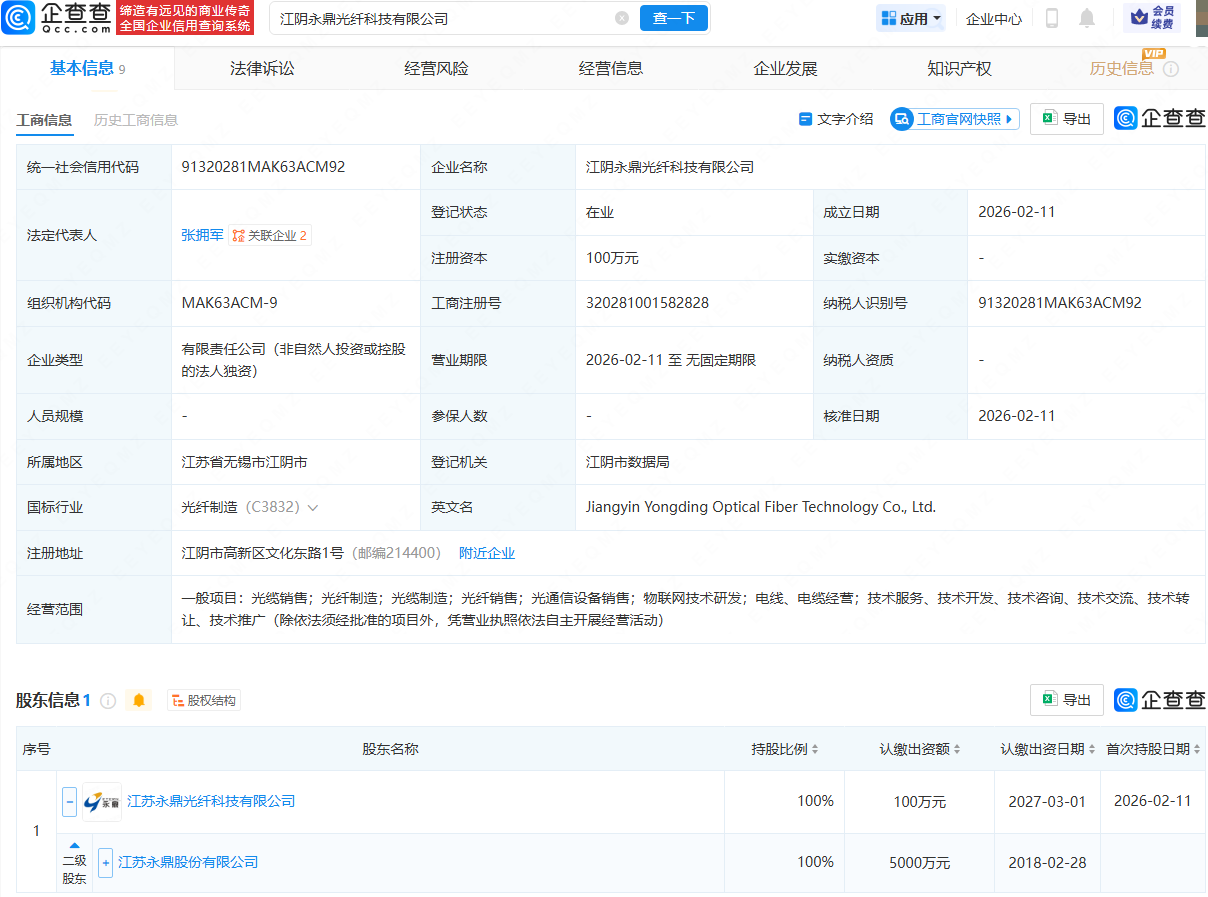Open the 股权结构 equity structure view
This screenshot has width=1208, height=897.
(204, 701)
